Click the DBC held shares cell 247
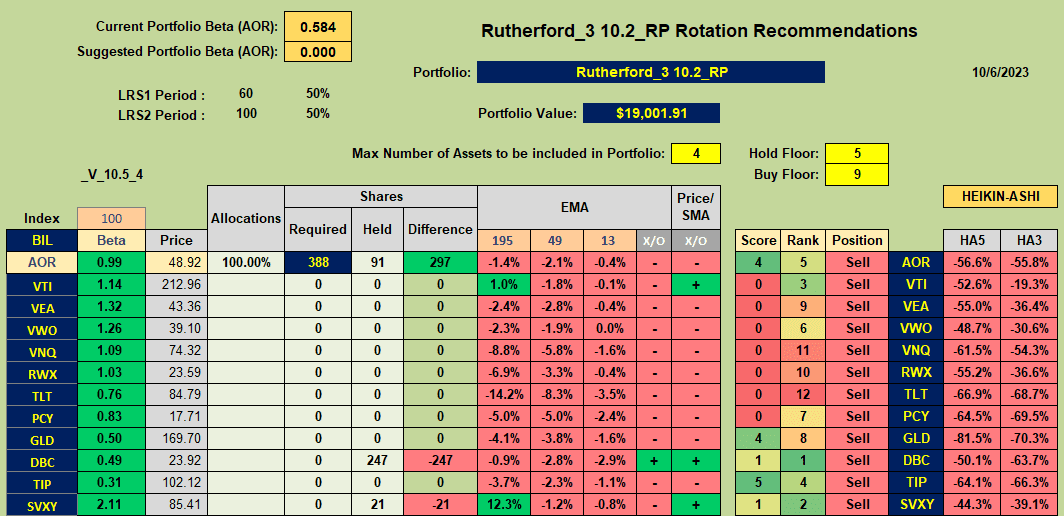The height and width of the screenshot is (516, 1064). pyautogui.click(x=377, y=460)
